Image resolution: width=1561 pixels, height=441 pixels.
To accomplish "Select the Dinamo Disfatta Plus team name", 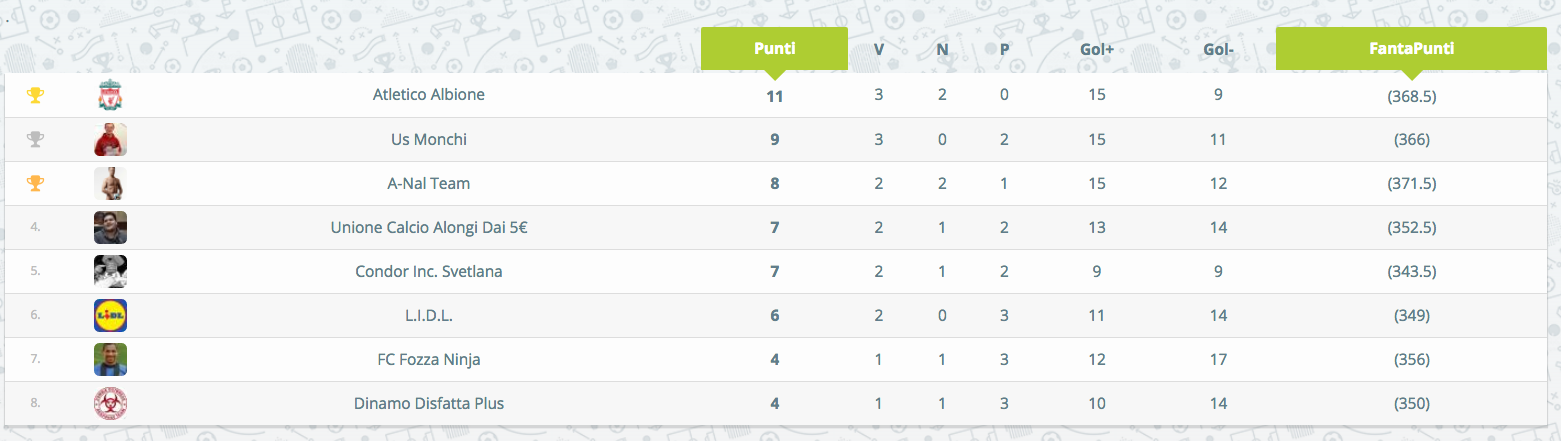I will [428, 403].
